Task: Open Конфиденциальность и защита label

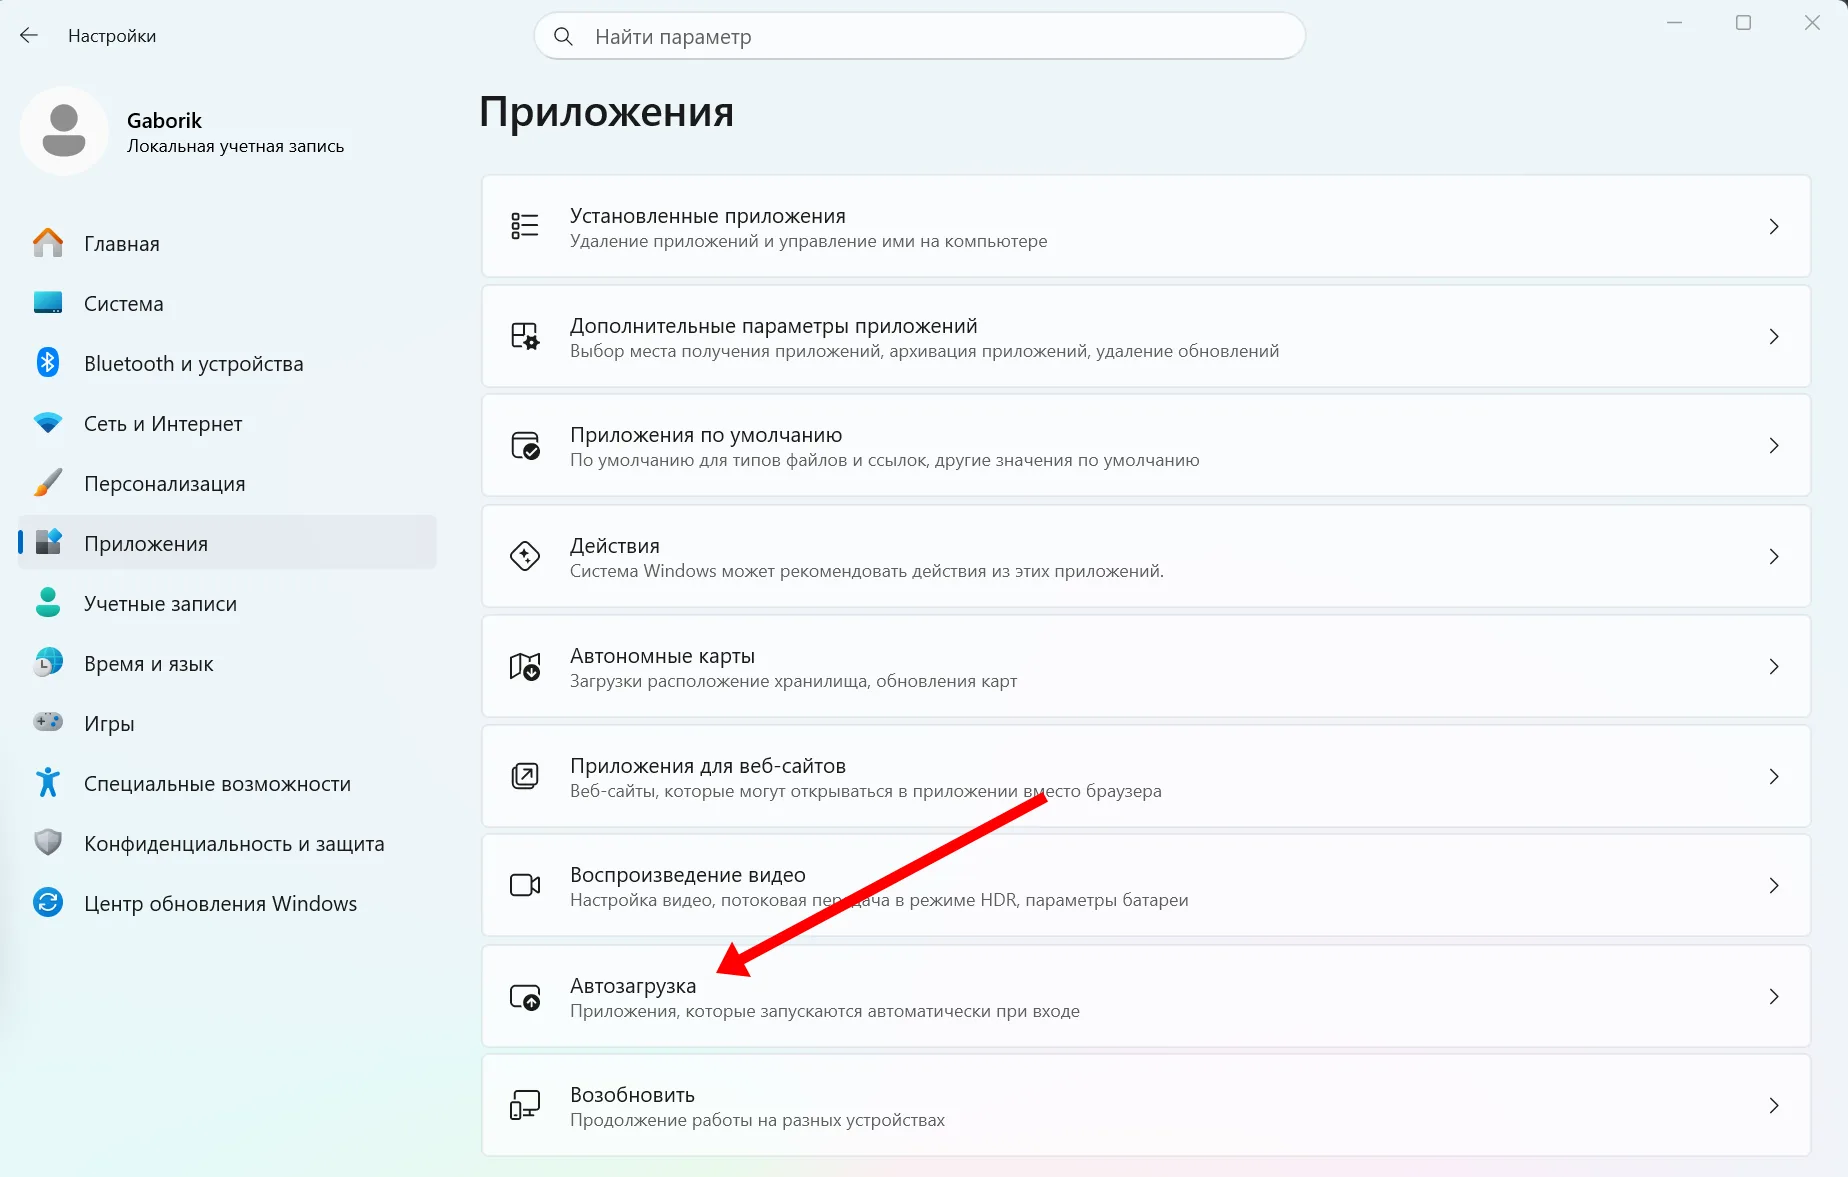Action: 234,844
